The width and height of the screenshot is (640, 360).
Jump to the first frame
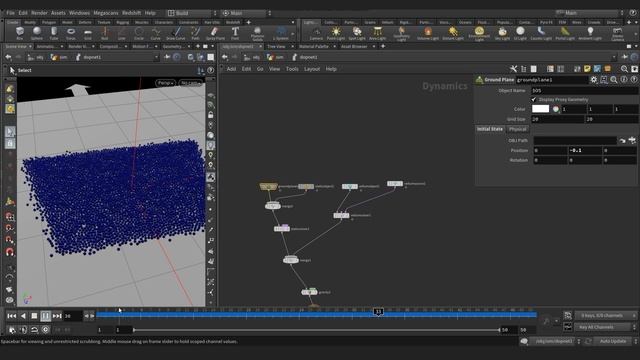(x=12, y=316)
